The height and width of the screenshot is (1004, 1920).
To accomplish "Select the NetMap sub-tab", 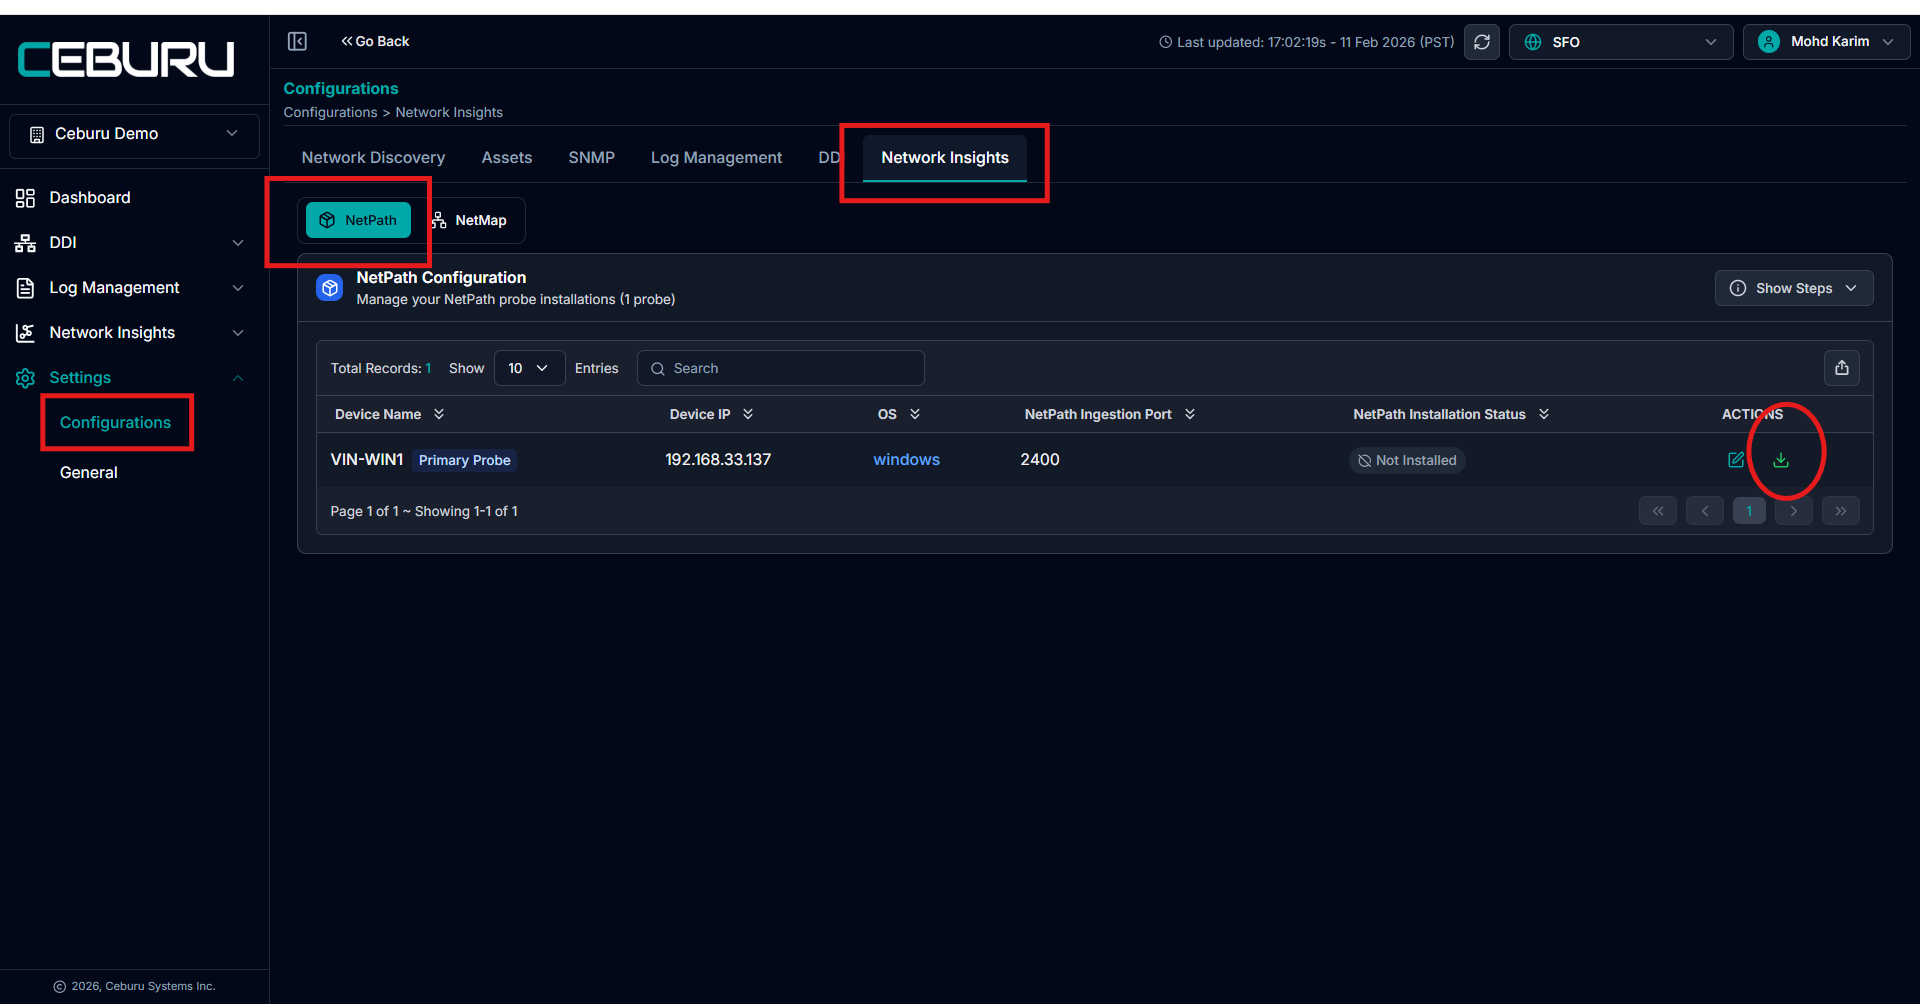I will tap(469, 220).
